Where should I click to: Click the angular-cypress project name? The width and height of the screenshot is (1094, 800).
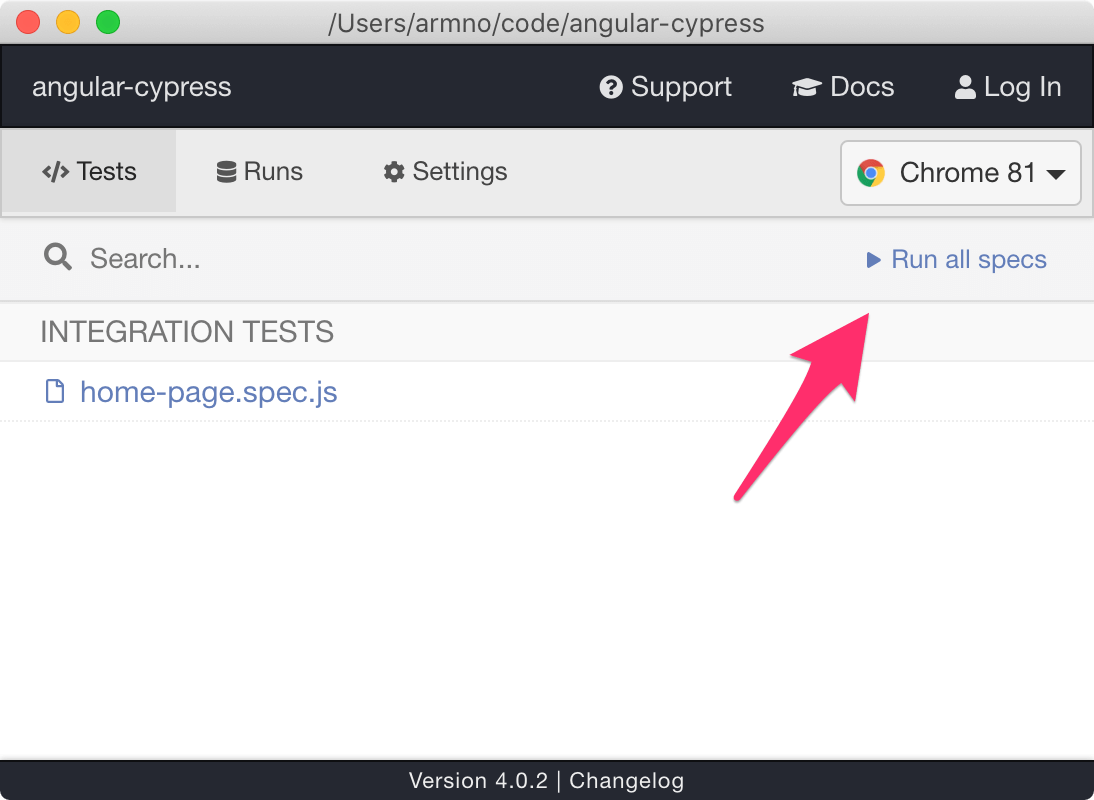pos(132,87)
